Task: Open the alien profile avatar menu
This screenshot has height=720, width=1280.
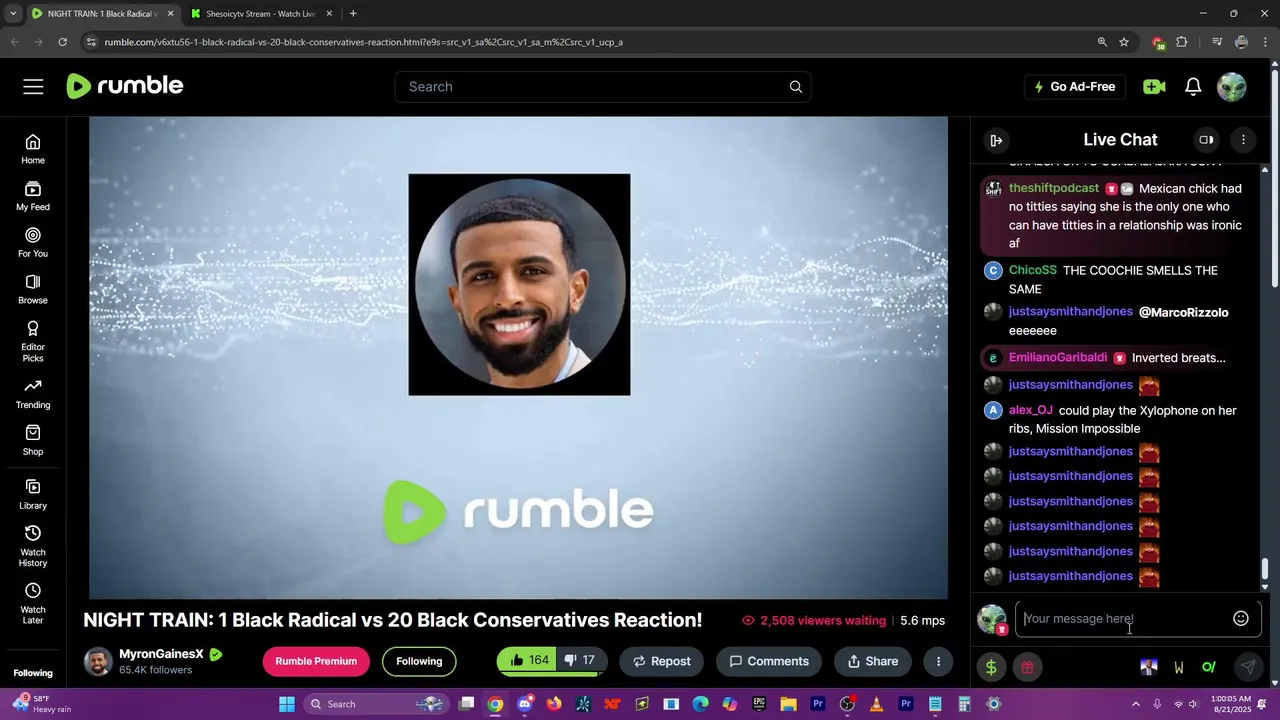Action: pyautogui.click(x=1232, y=87)
